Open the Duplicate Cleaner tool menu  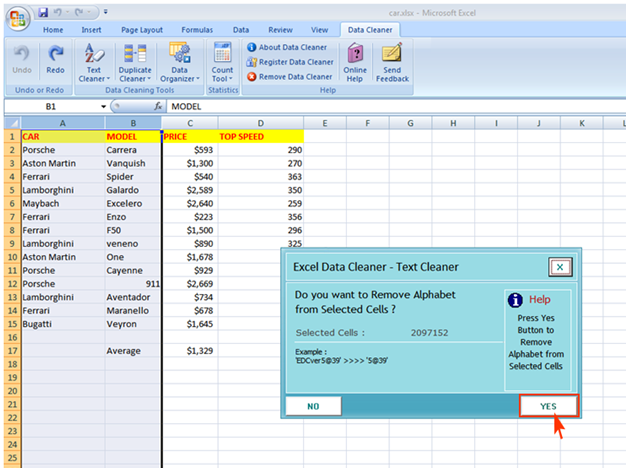[135, 62]
